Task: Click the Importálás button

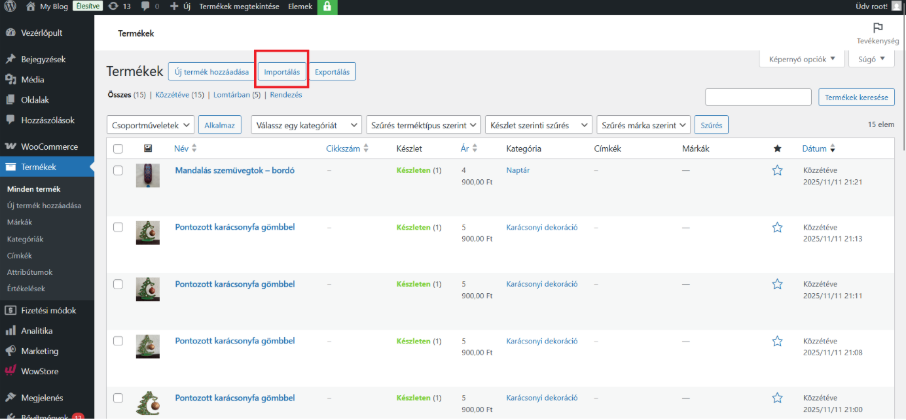Action: coord(281,72)
